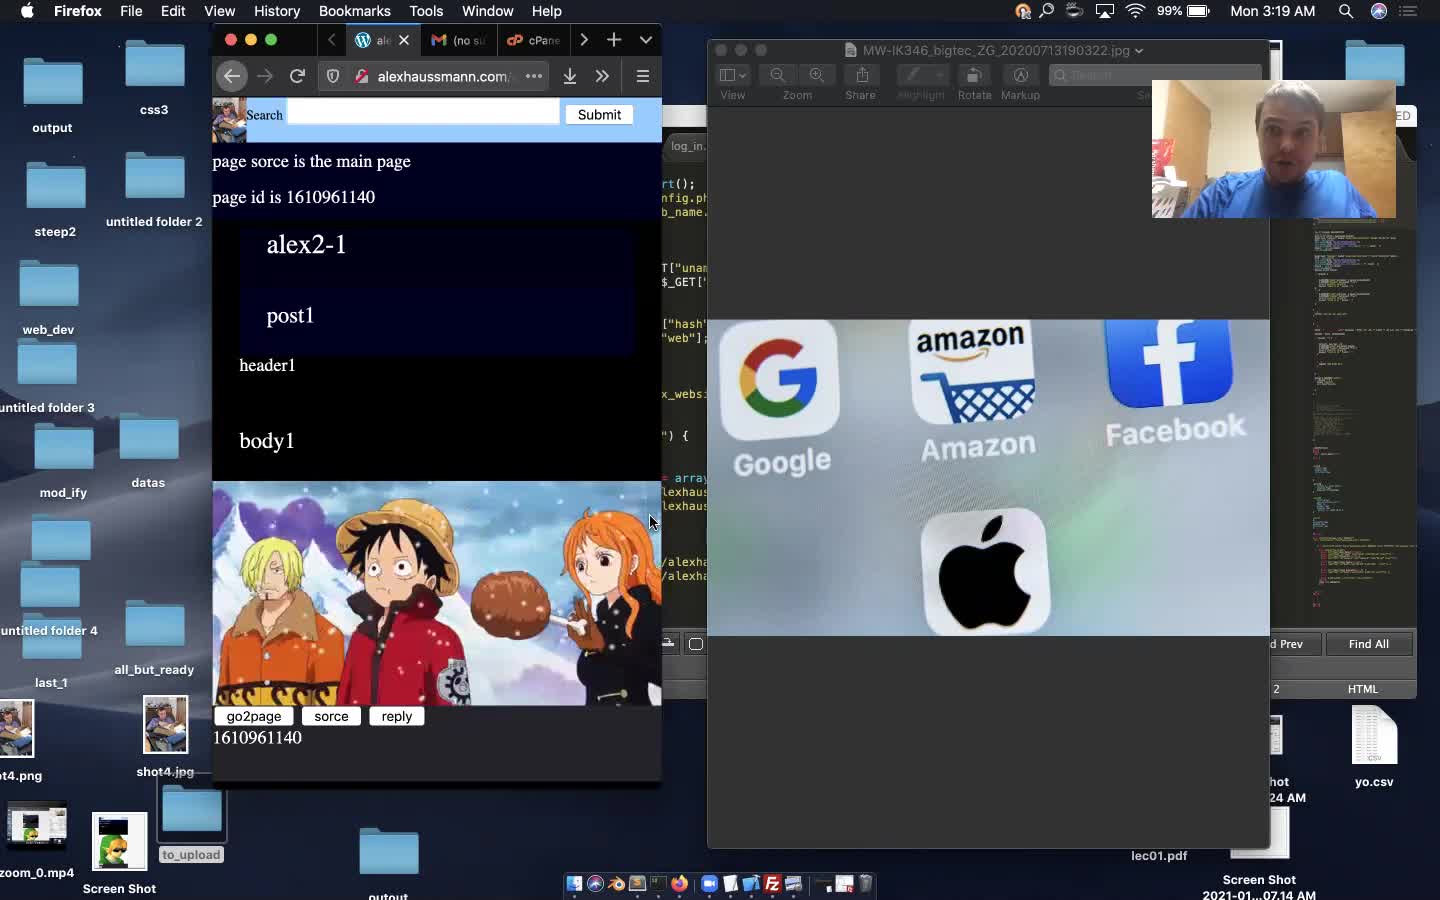This screenshot has width=1440, height=900.
Task: Go back with Firefox back arrow
Action: [x=232, y=76]
